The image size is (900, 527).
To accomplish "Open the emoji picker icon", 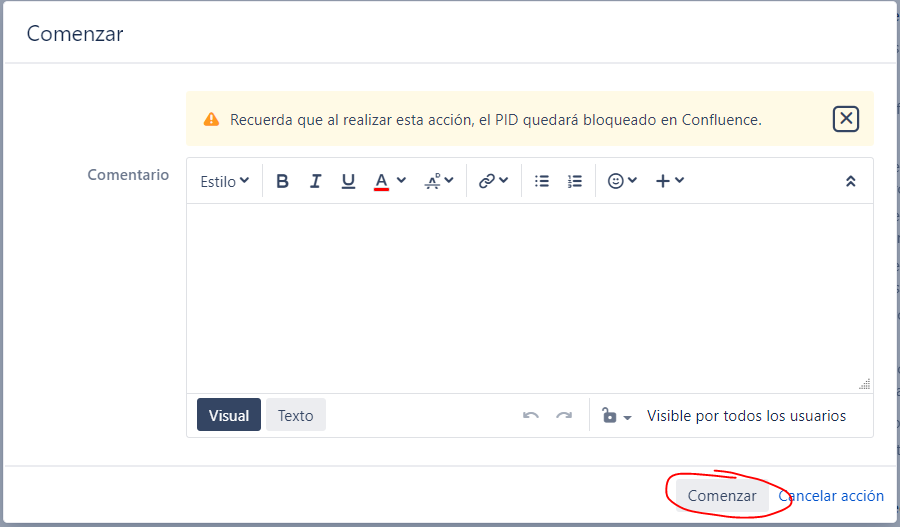I will pos(616,181).
